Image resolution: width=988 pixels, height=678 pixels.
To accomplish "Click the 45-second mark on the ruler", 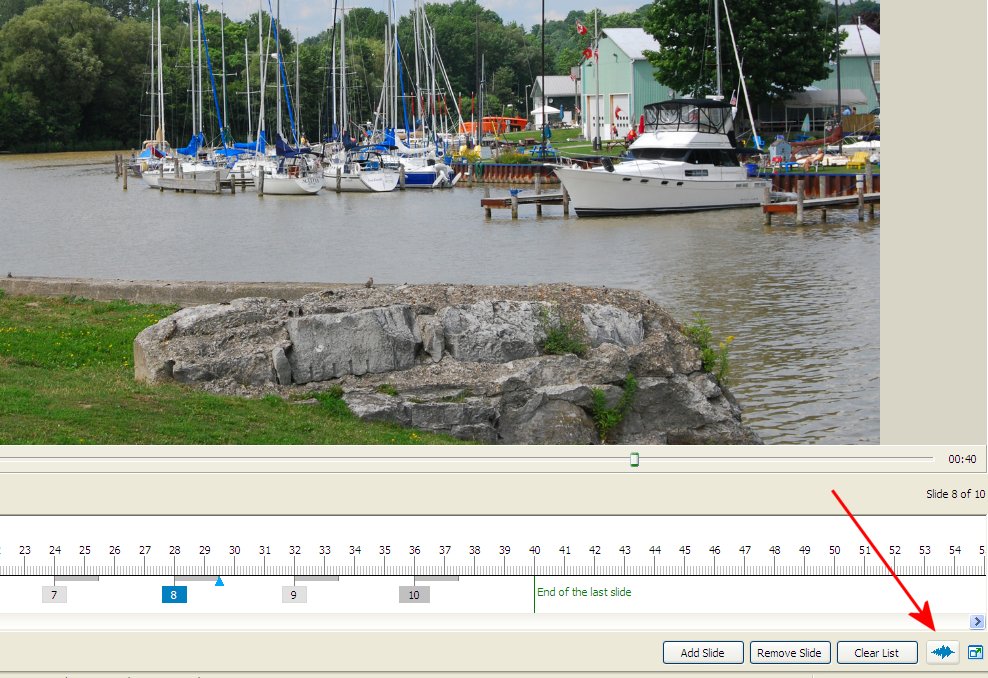I will (684, 551).
